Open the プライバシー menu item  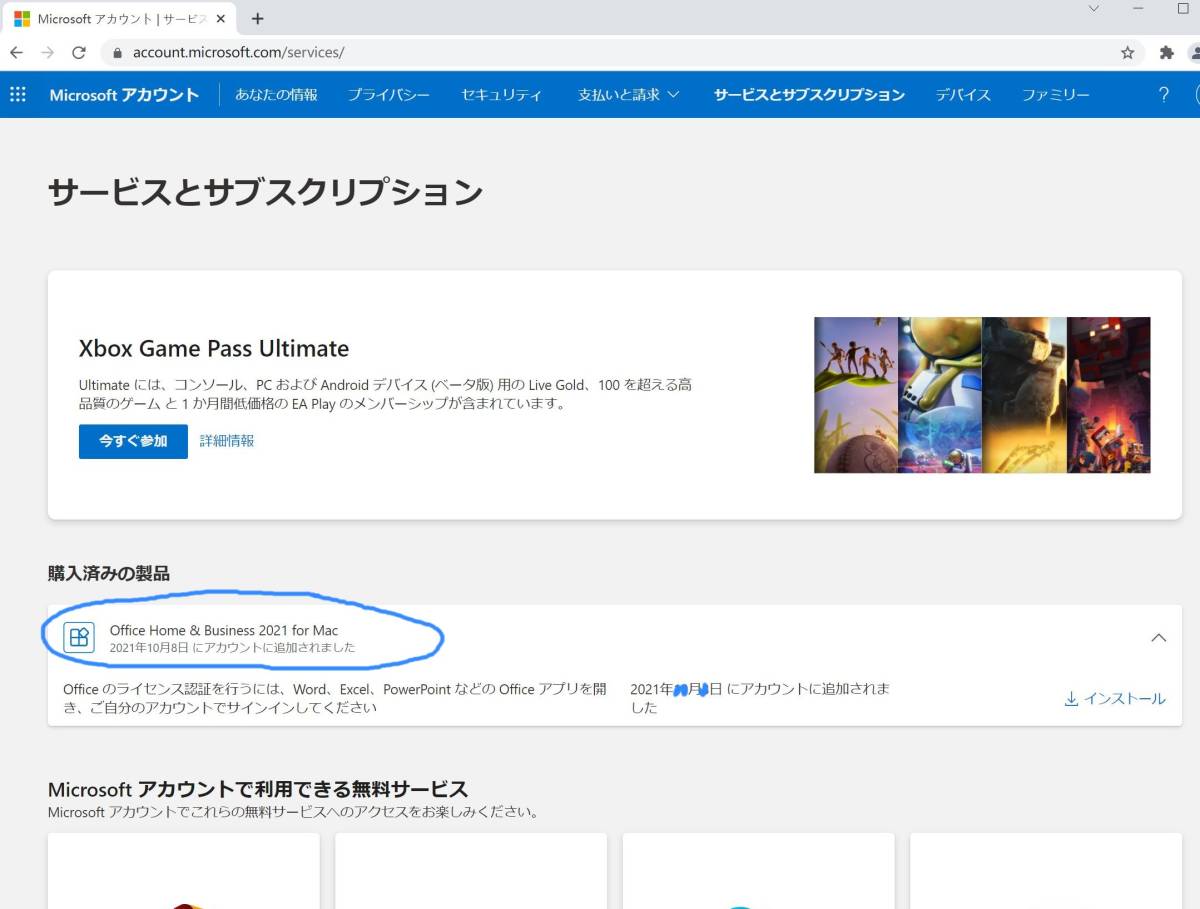(388, 95)
